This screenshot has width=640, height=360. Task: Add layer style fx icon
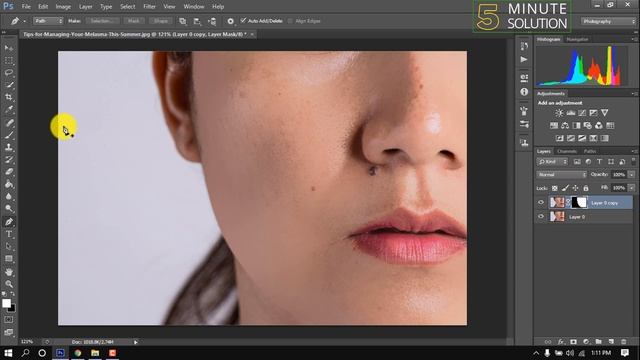561,342
